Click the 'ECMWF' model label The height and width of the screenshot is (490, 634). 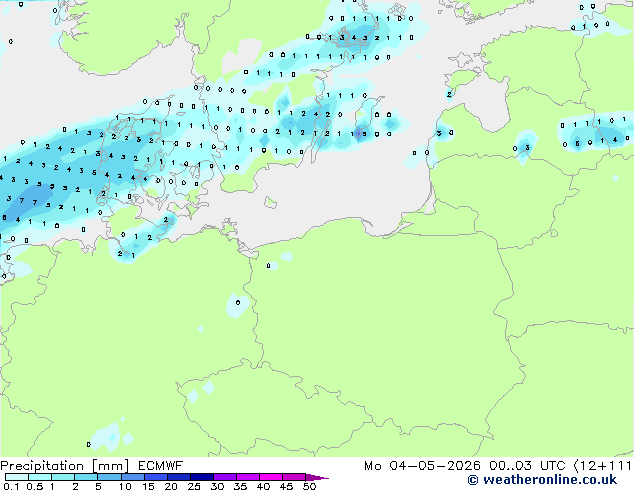(x=161, y=466)
